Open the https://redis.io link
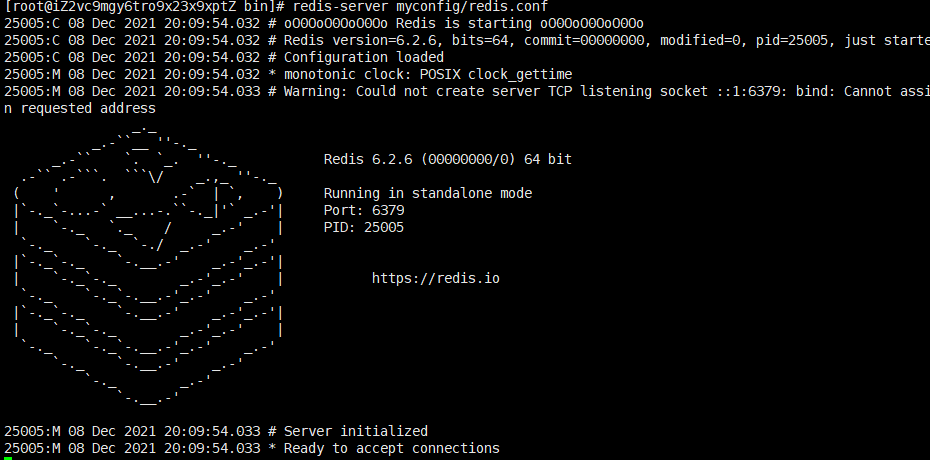This screenshot has height=460, width=930. coord(436,278)
